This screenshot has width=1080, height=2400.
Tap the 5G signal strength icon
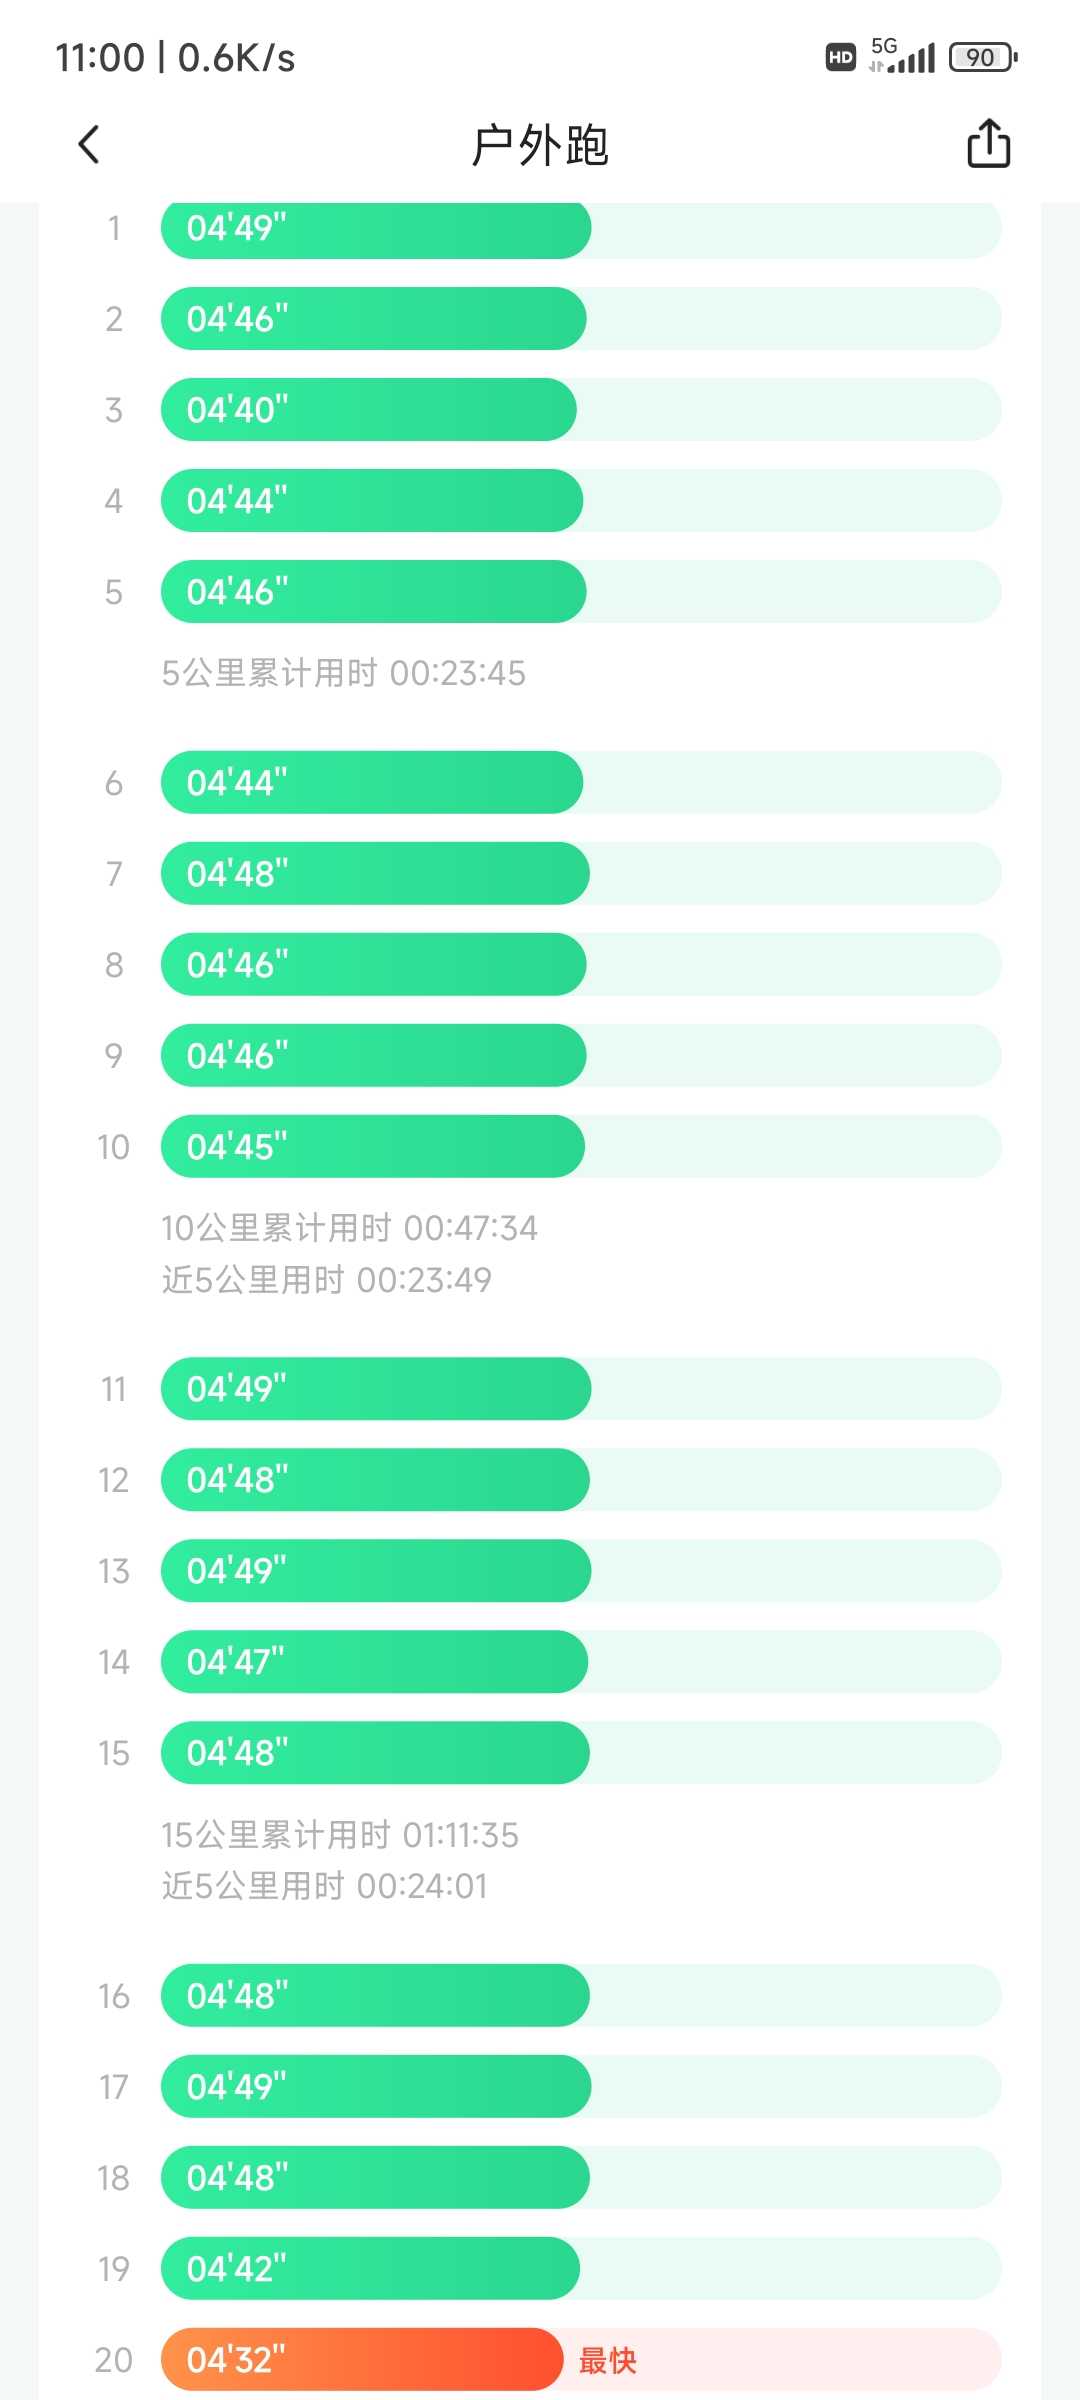tap(902, 55)
